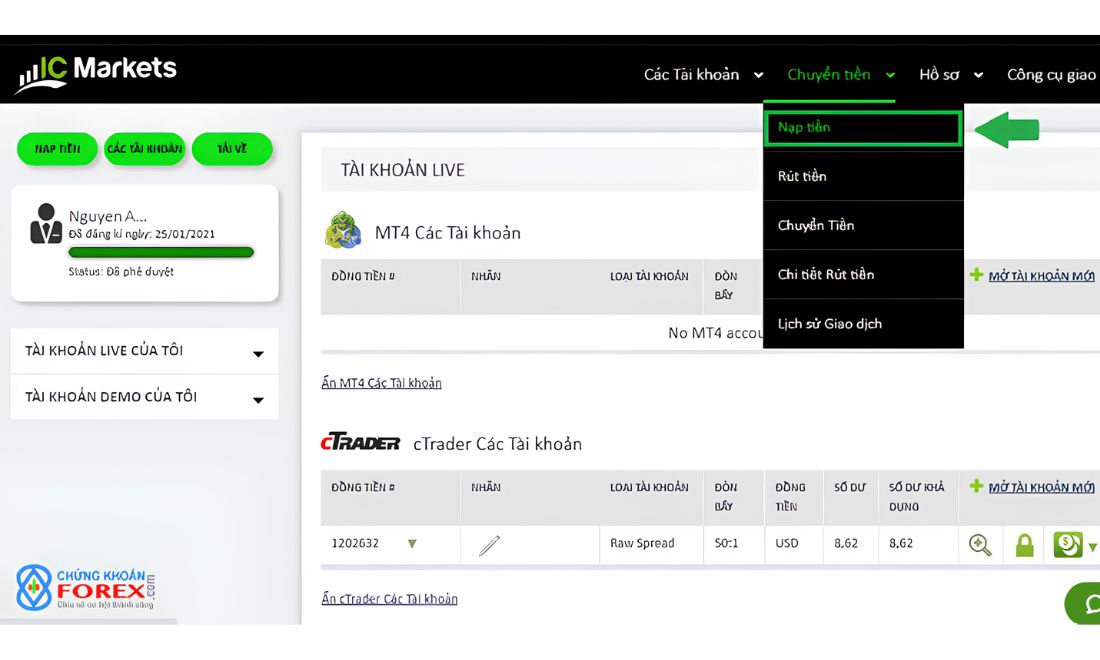Open the green live chat bubble
The image size is (1100, 660).
coord(1083,603)
